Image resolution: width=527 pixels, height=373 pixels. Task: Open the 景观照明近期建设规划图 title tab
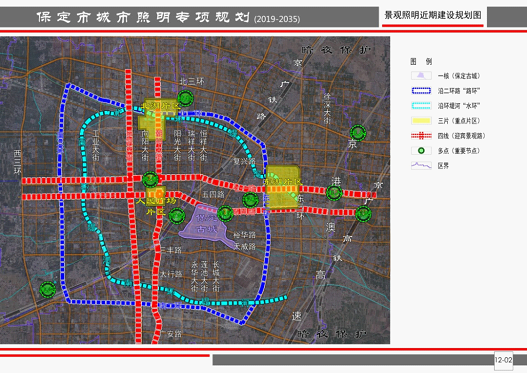(x=433, y=15)
